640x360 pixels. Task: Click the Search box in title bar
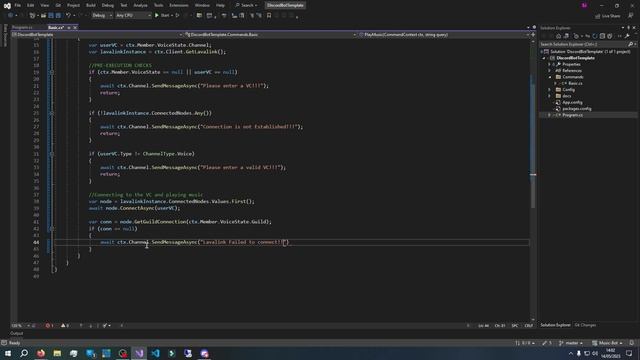247,5
